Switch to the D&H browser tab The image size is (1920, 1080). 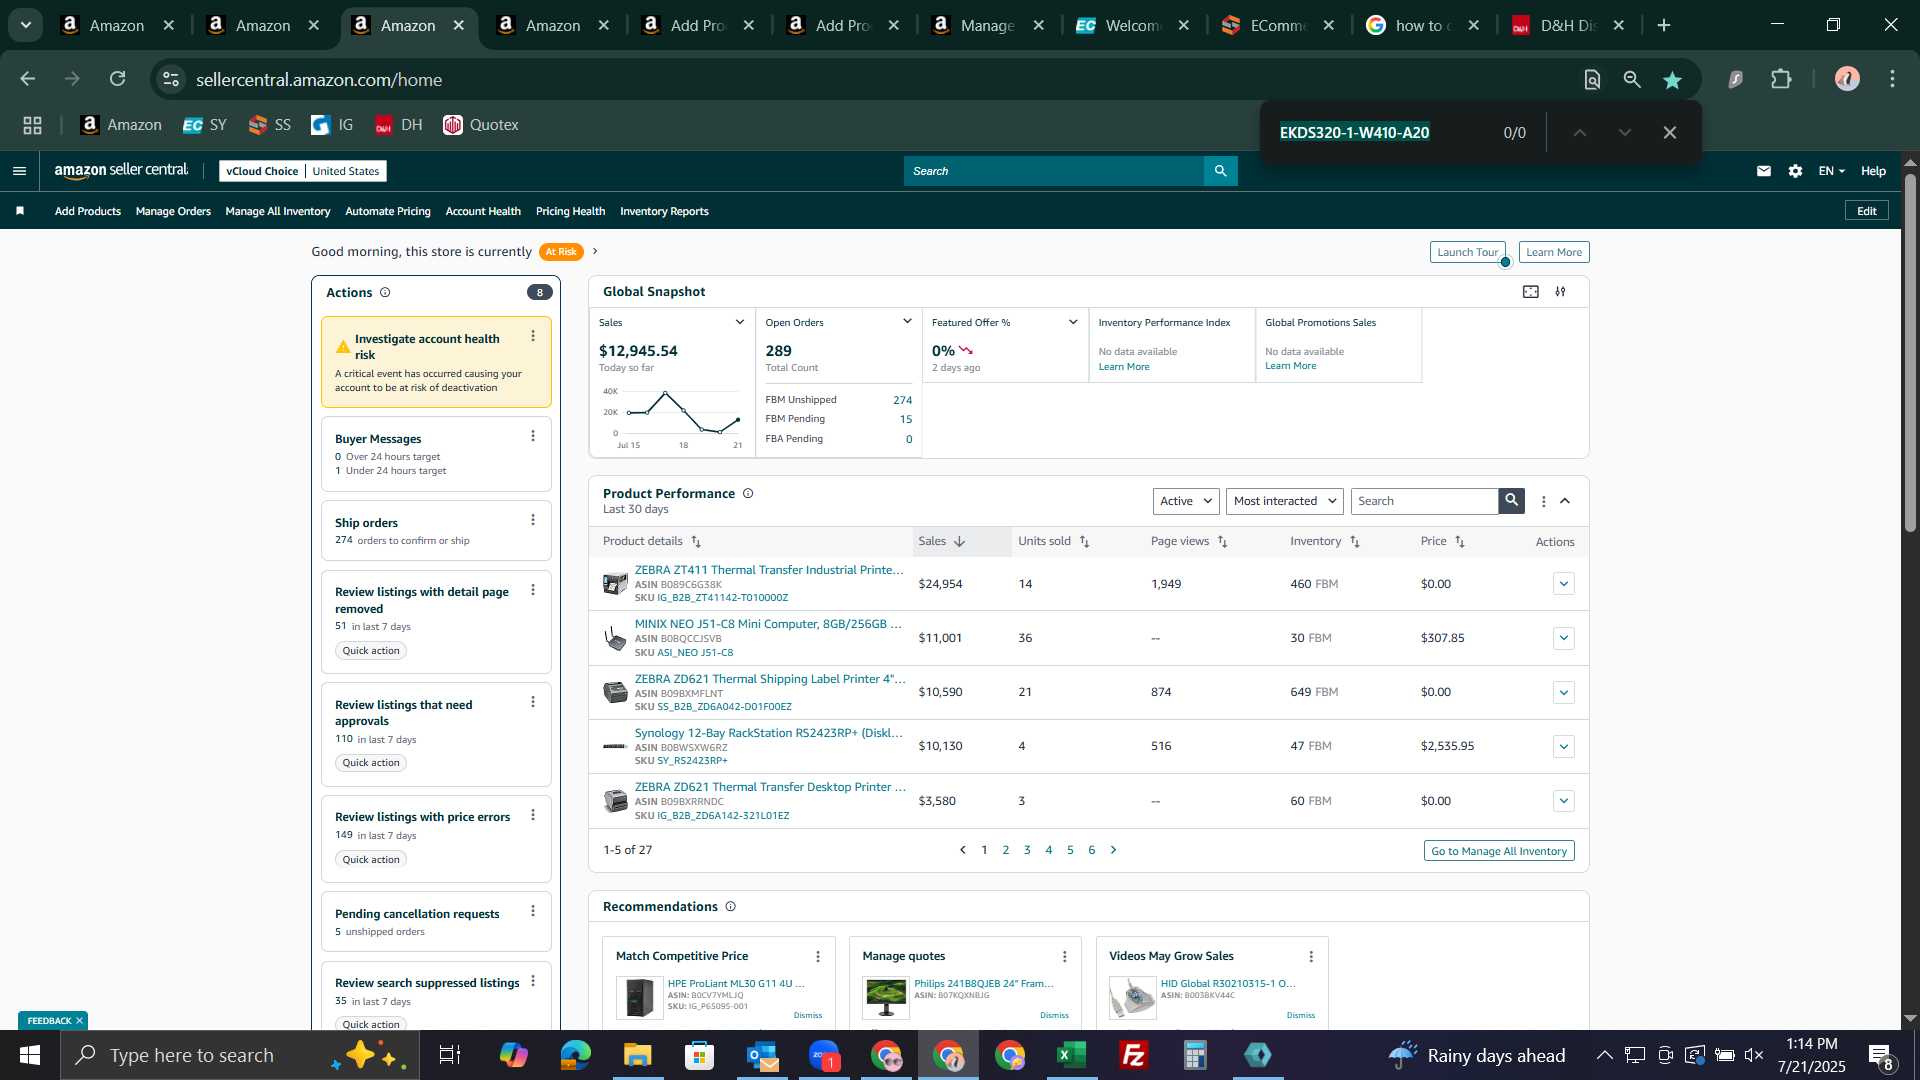(1567, 26)
